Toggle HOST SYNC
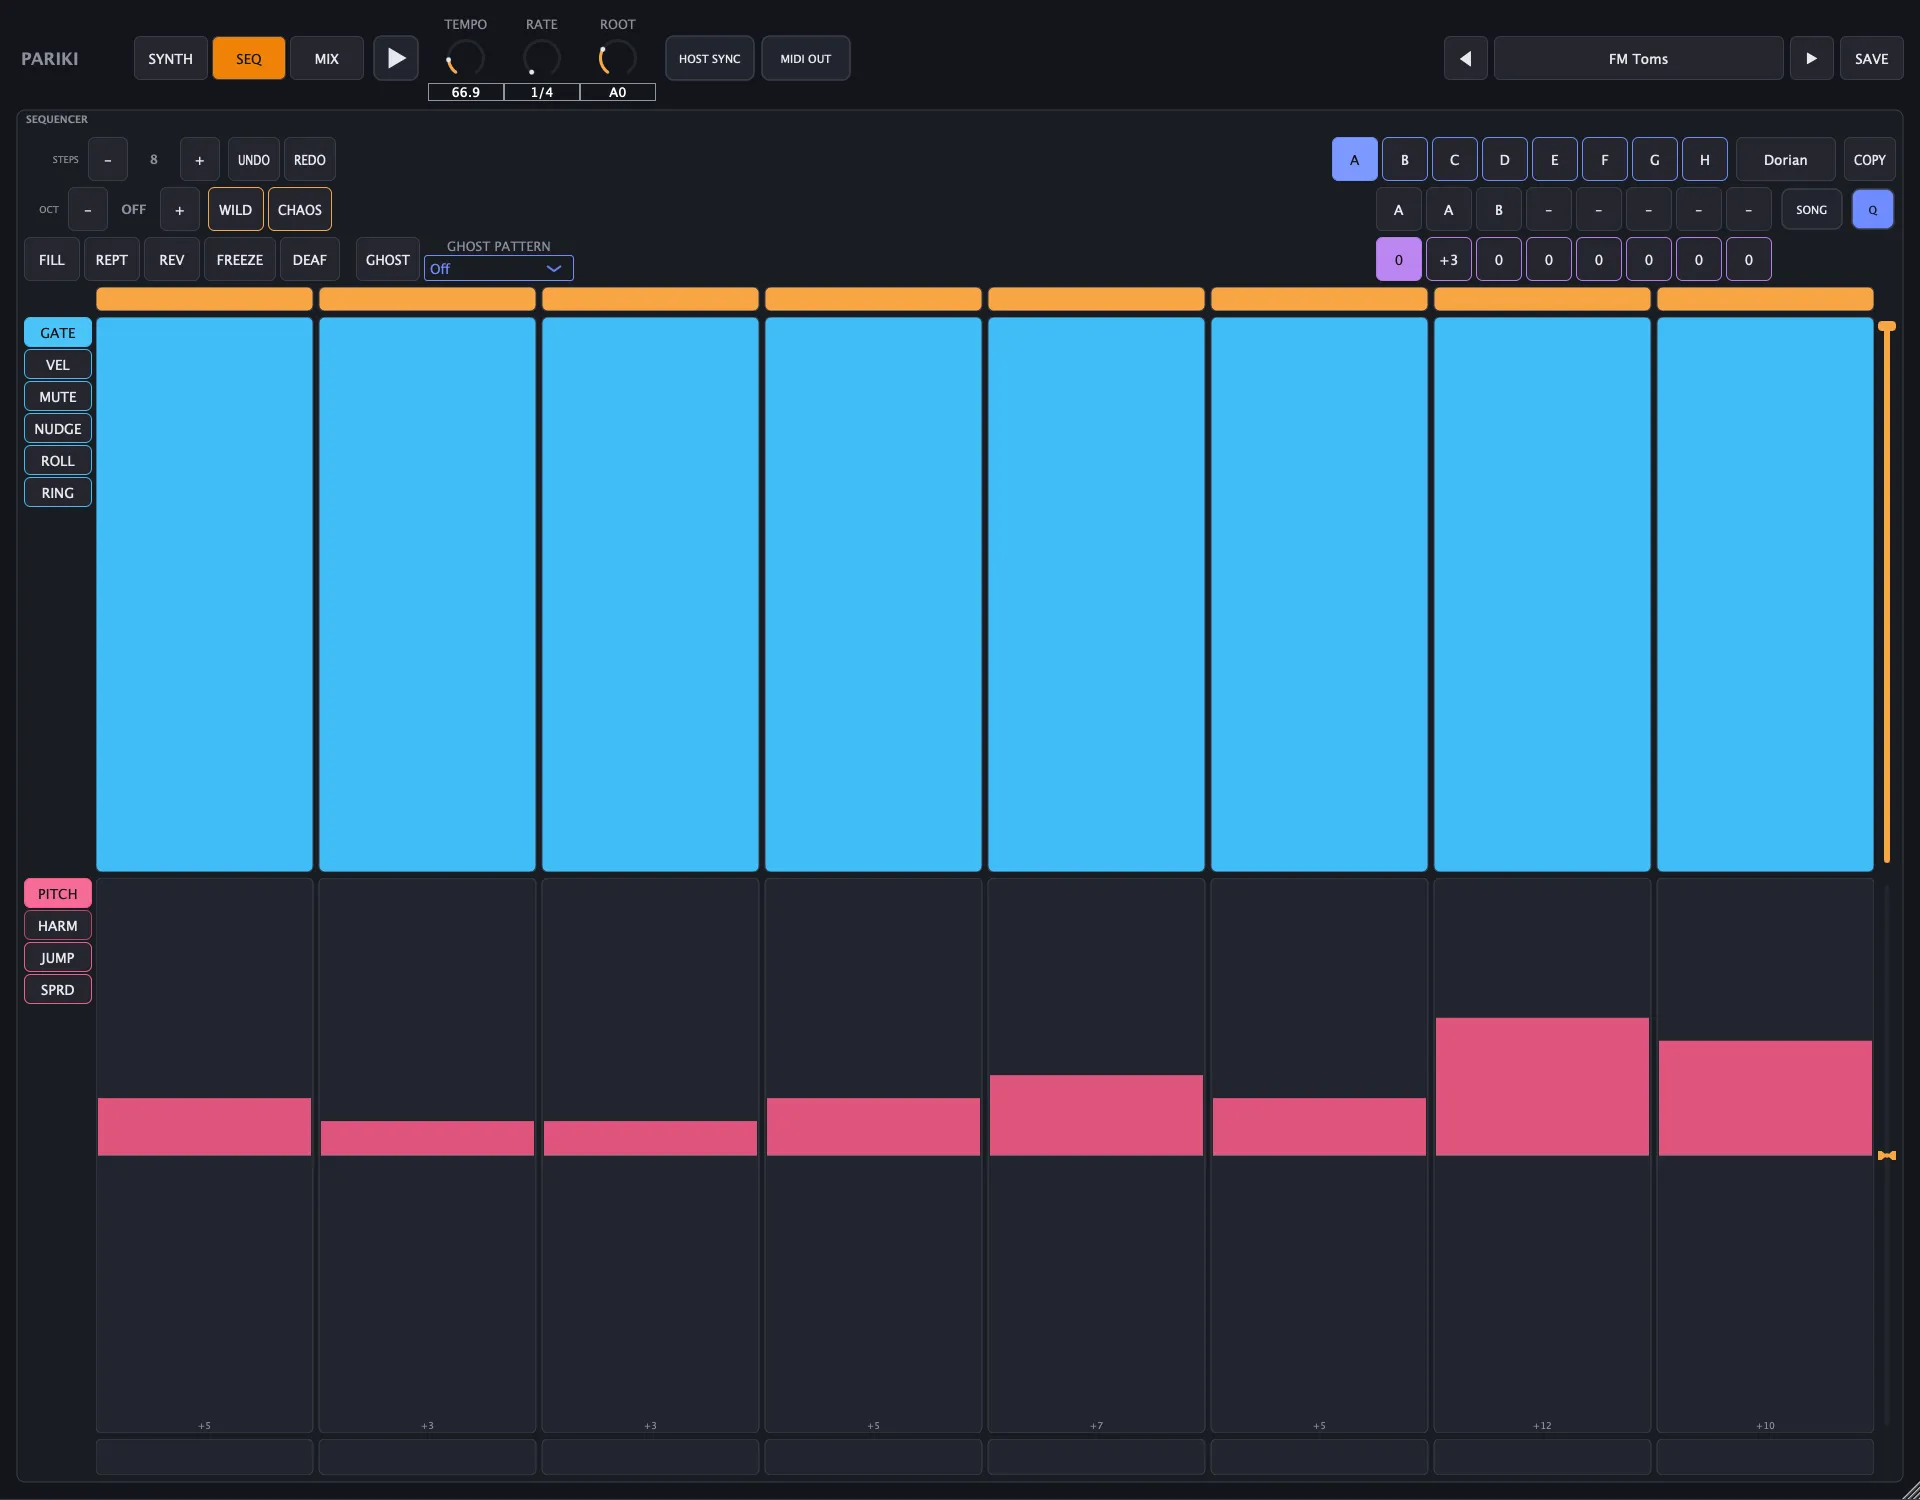This screenshot has height=1500, width=1920. (x=710, y=58)
